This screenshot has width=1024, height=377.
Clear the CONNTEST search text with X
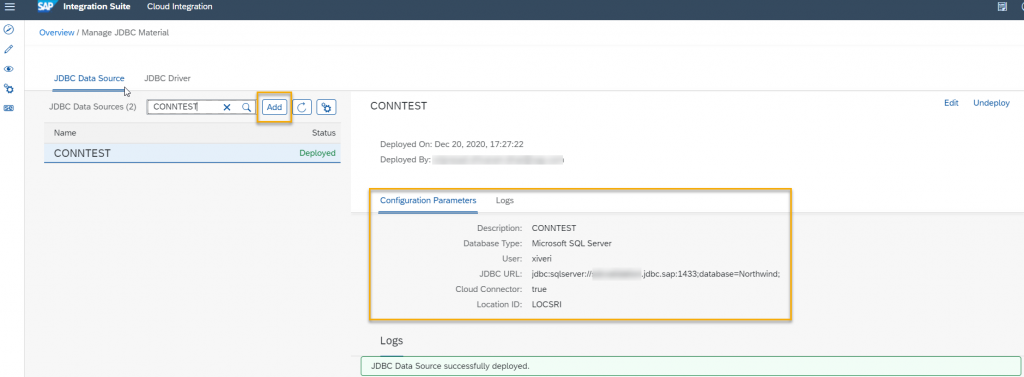[x=227, y=107]
